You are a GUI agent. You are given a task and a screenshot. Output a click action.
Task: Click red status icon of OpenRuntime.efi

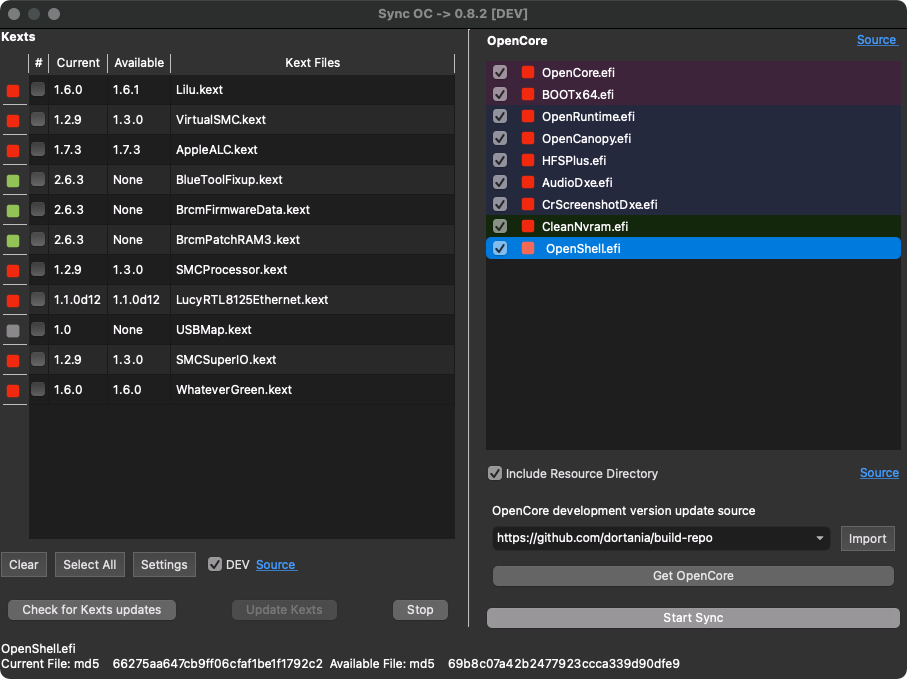[528, 116]
